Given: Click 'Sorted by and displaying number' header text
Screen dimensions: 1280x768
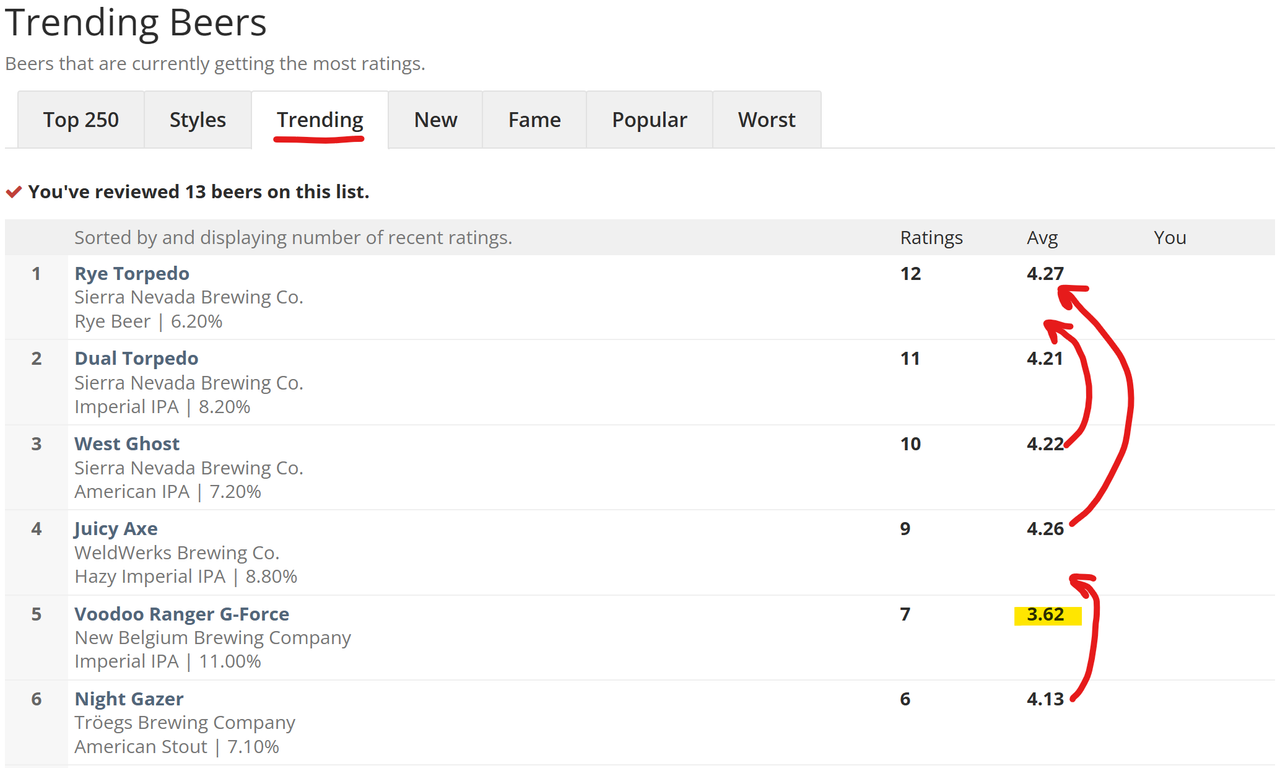Looking at the screenshot, I should click(293, 238).
